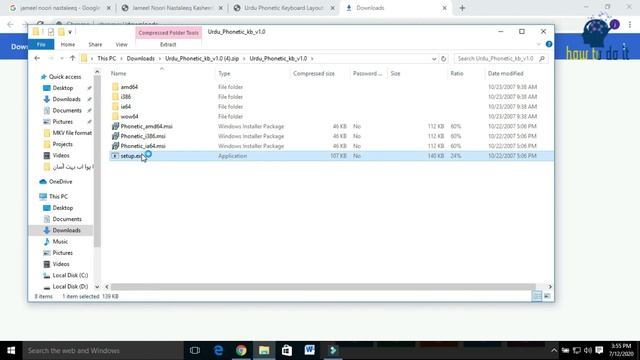Show hidden system tray icons
The image size is (640, 360).
click(554, 350)
